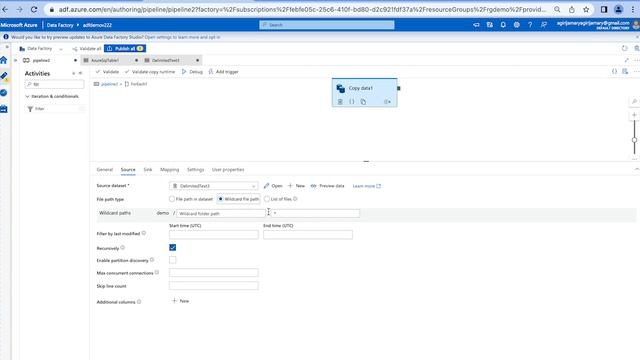This screenshot has height=360, width=640.
Task: Expand the canvas to full screen
Action: pos(627,60)
